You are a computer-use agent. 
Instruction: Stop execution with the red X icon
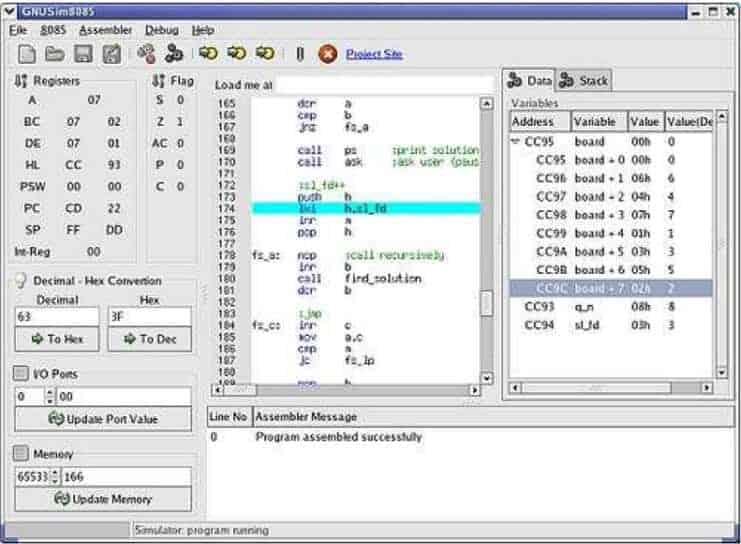click(327, 53)
